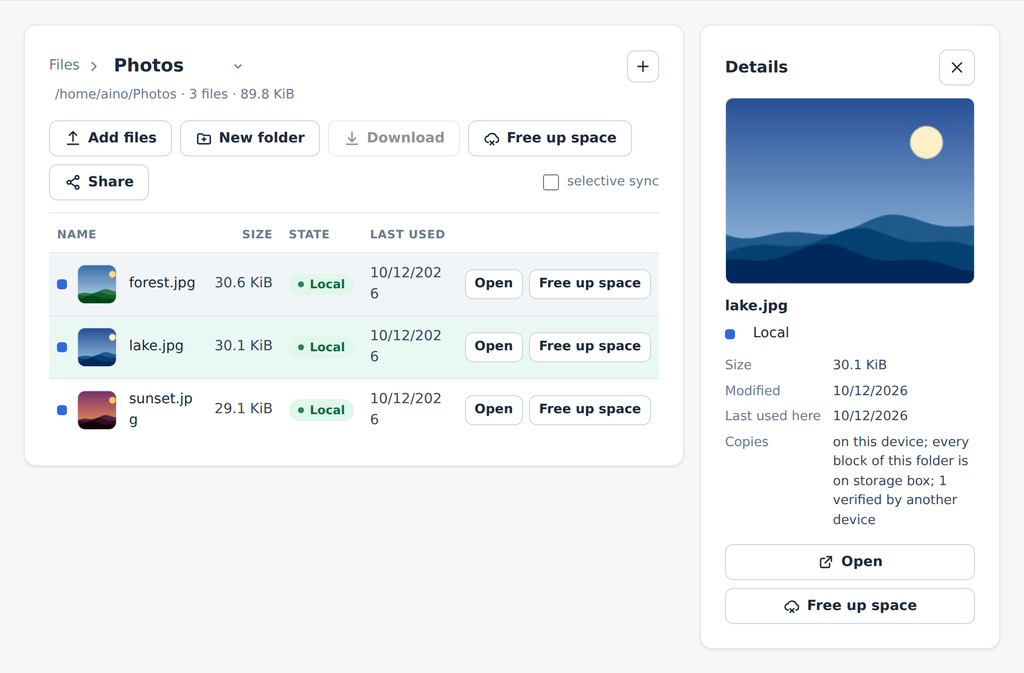1024x673 pixels.
Task: Click the large lake preview image in Details
Action: (850, 191)
